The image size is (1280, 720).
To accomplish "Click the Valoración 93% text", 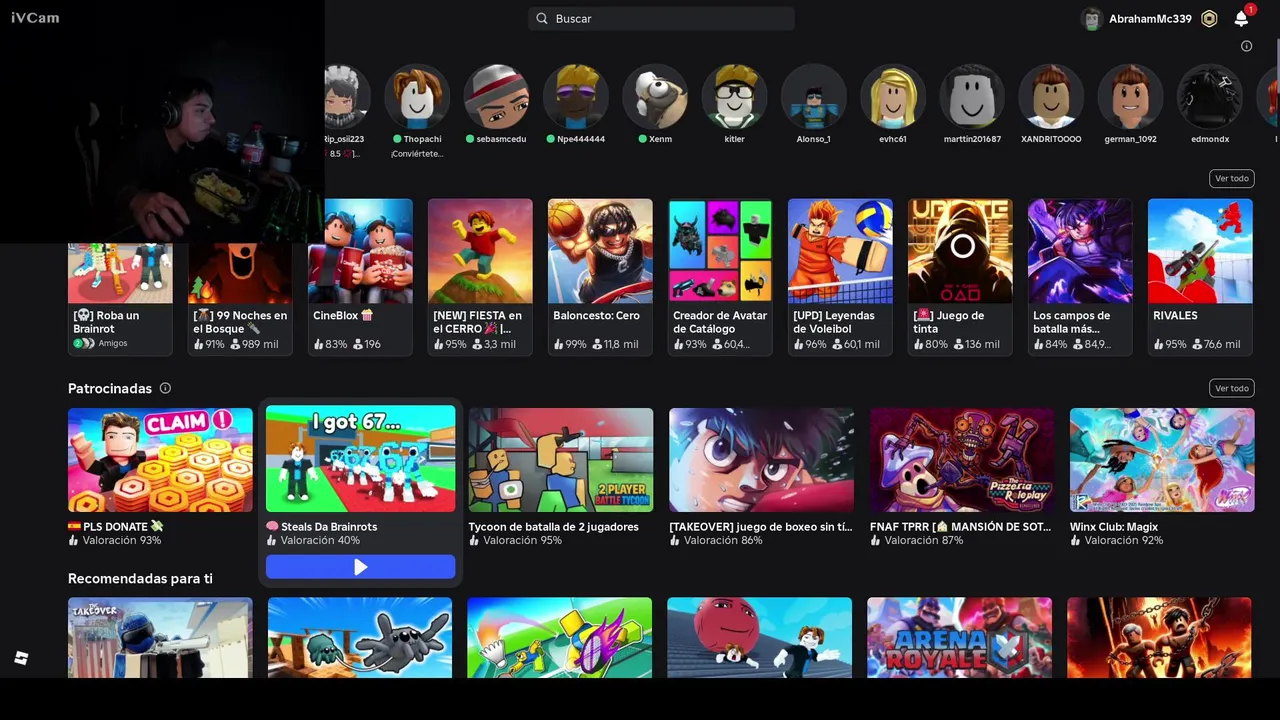I will pyautogui.click(x=122, y=540).
